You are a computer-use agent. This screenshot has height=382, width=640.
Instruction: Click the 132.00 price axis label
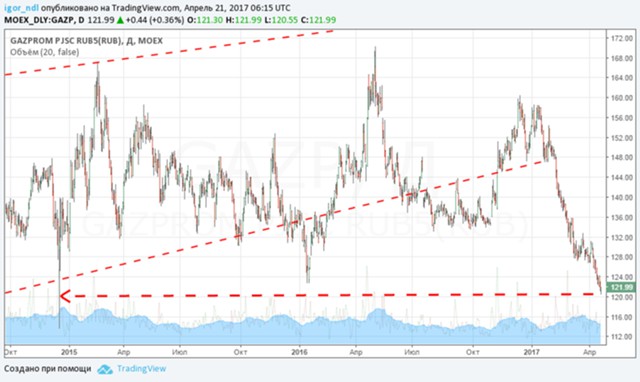click(622, 238)
